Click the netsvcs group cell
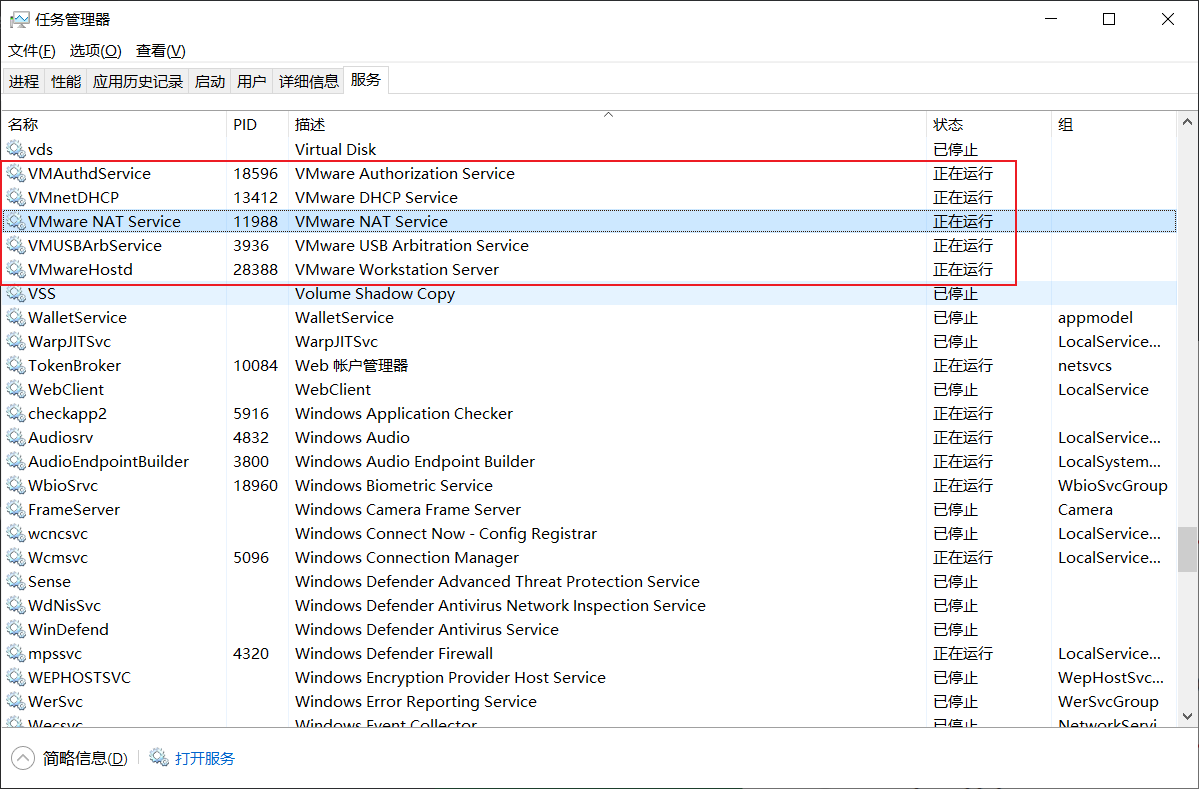This screenshot has height=789, width=1199. [x=1084, y=365]
